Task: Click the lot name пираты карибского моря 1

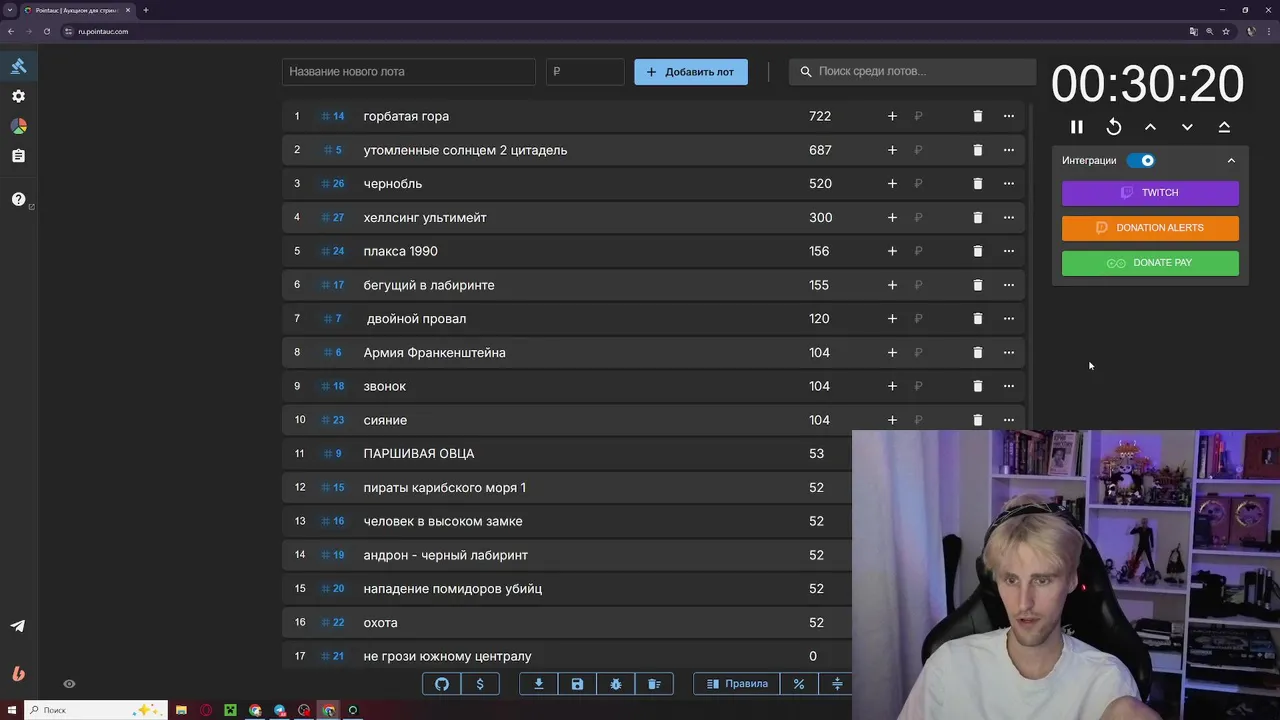Action: [445, 487]
